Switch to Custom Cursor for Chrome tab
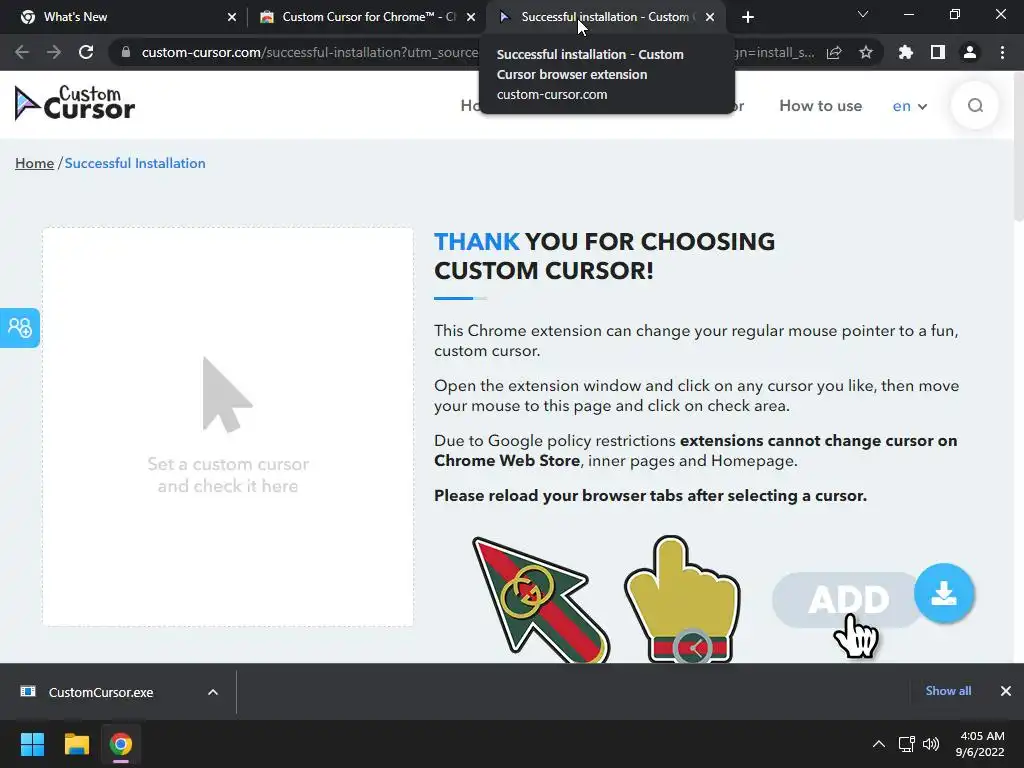This screenshot has width=1024, height=768. click(x=368, y=17)
